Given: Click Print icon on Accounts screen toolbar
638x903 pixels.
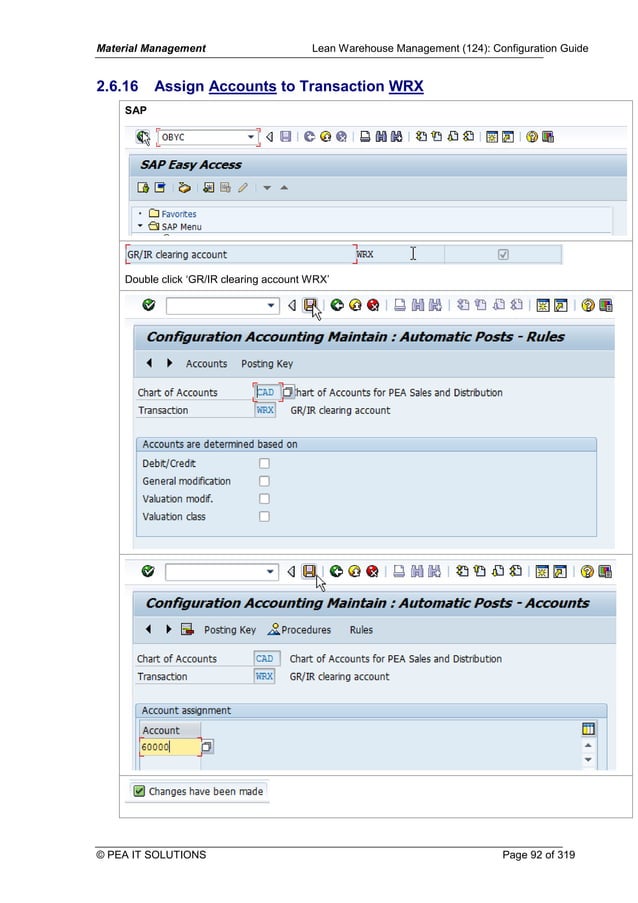Looking at the screenshot, I should tap(398, 571).
